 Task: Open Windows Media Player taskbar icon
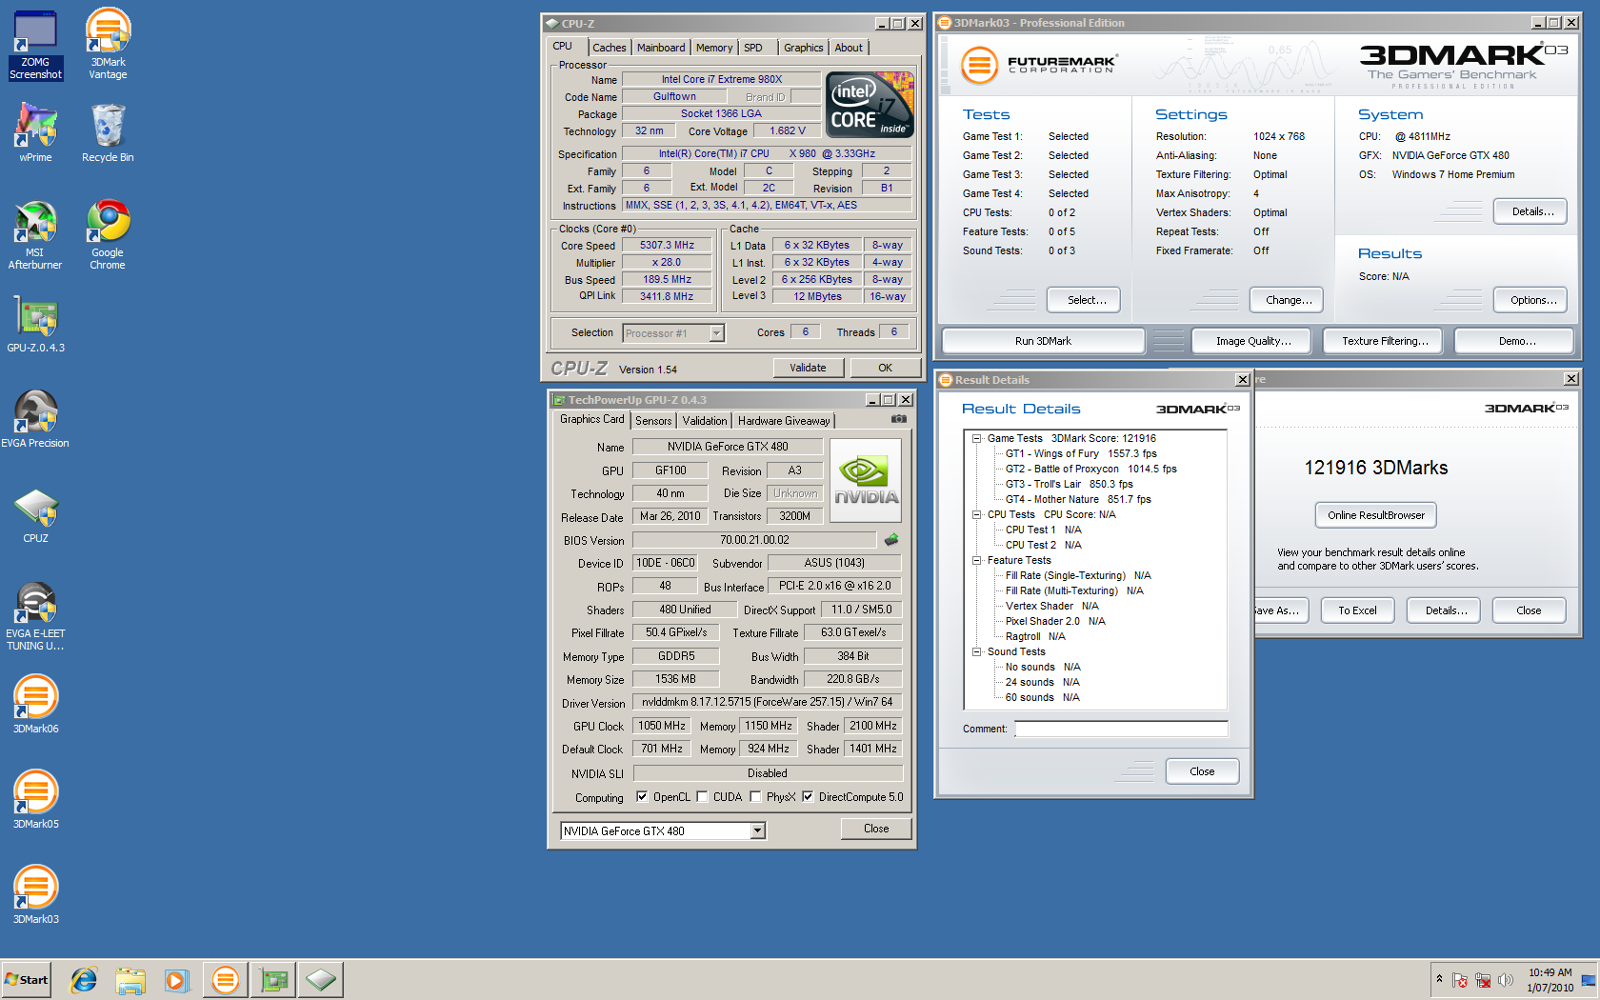176,980
